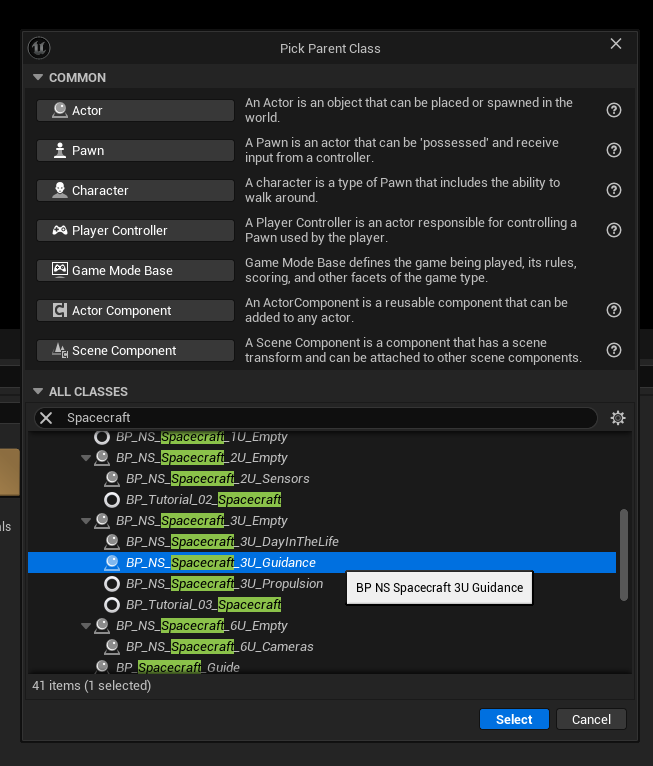The width and height of the screenshot is (653, 766).
Task: Open help for Player Controller class
Action: click(x=614, y=231)
